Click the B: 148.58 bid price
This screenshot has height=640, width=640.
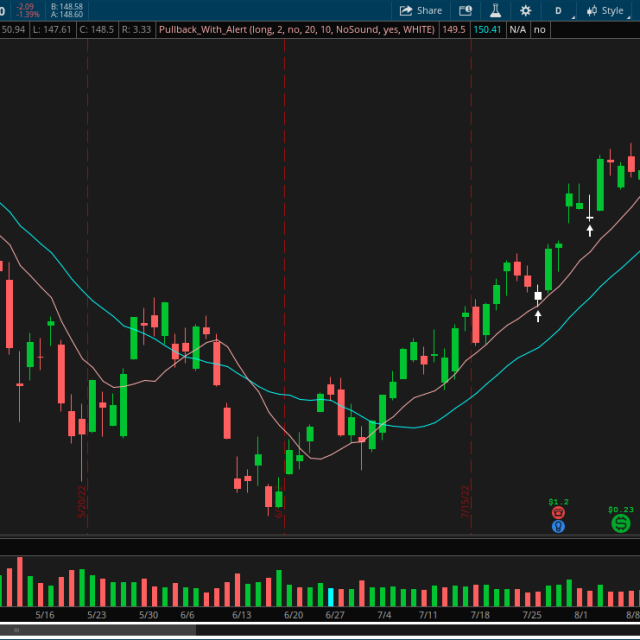(67, 7)
